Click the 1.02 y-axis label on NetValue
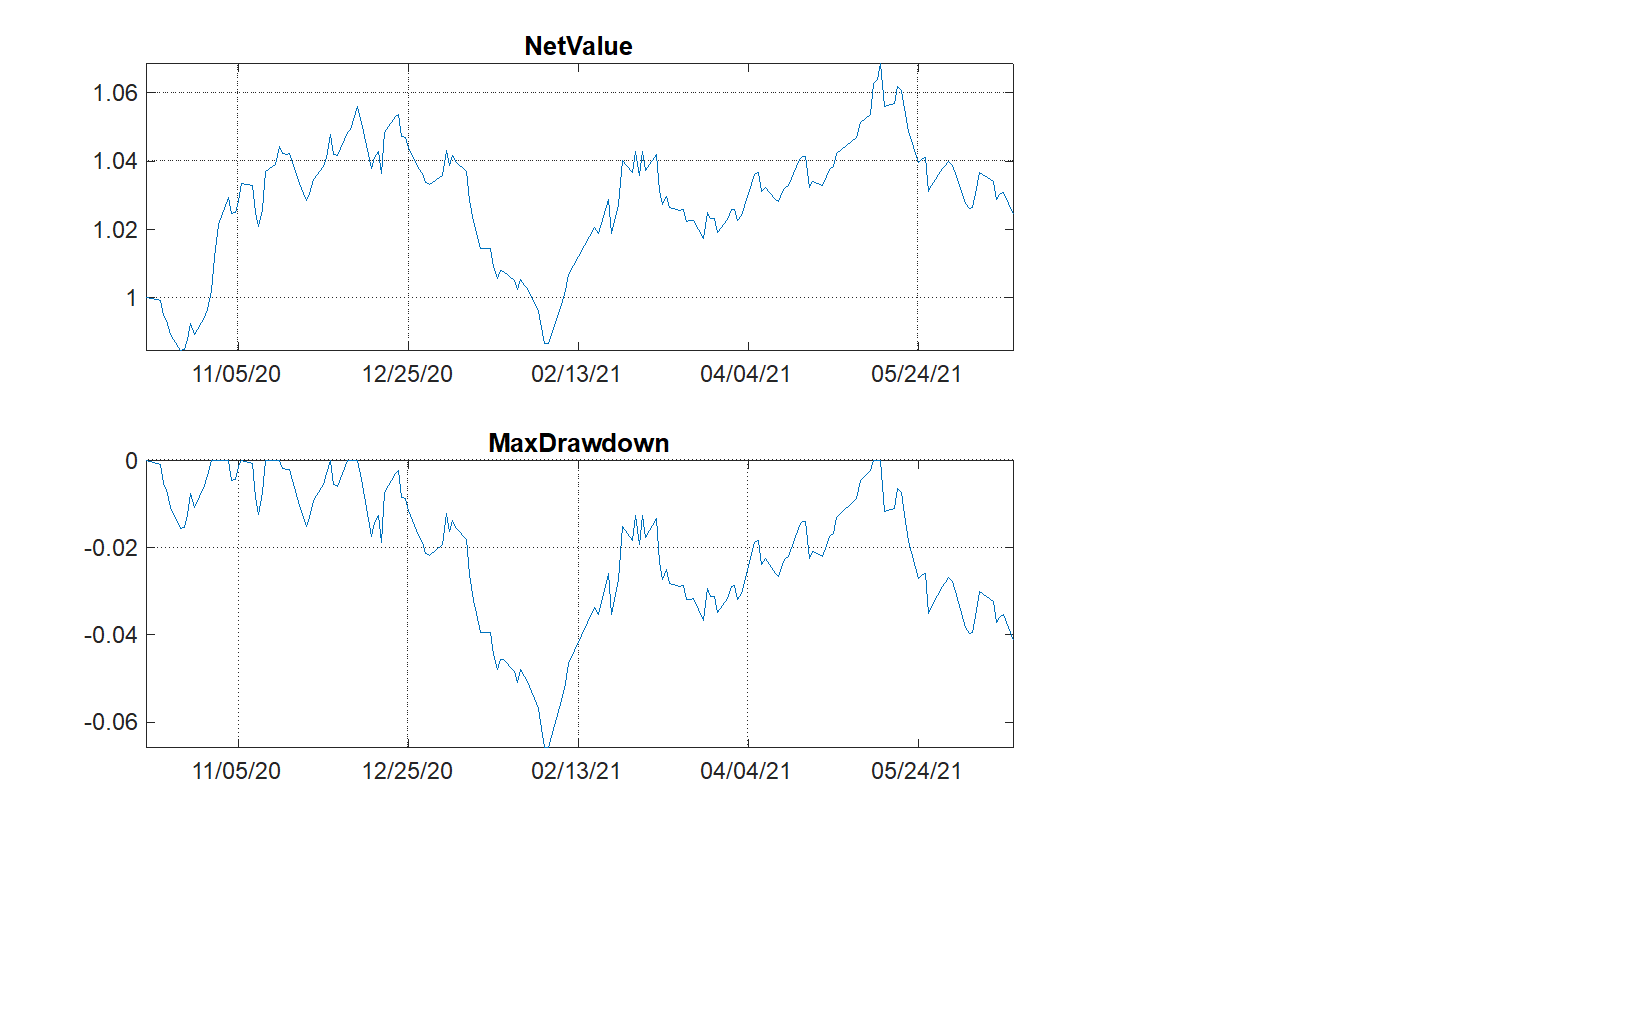1639x1024 pixels. (x=115, y=230)
